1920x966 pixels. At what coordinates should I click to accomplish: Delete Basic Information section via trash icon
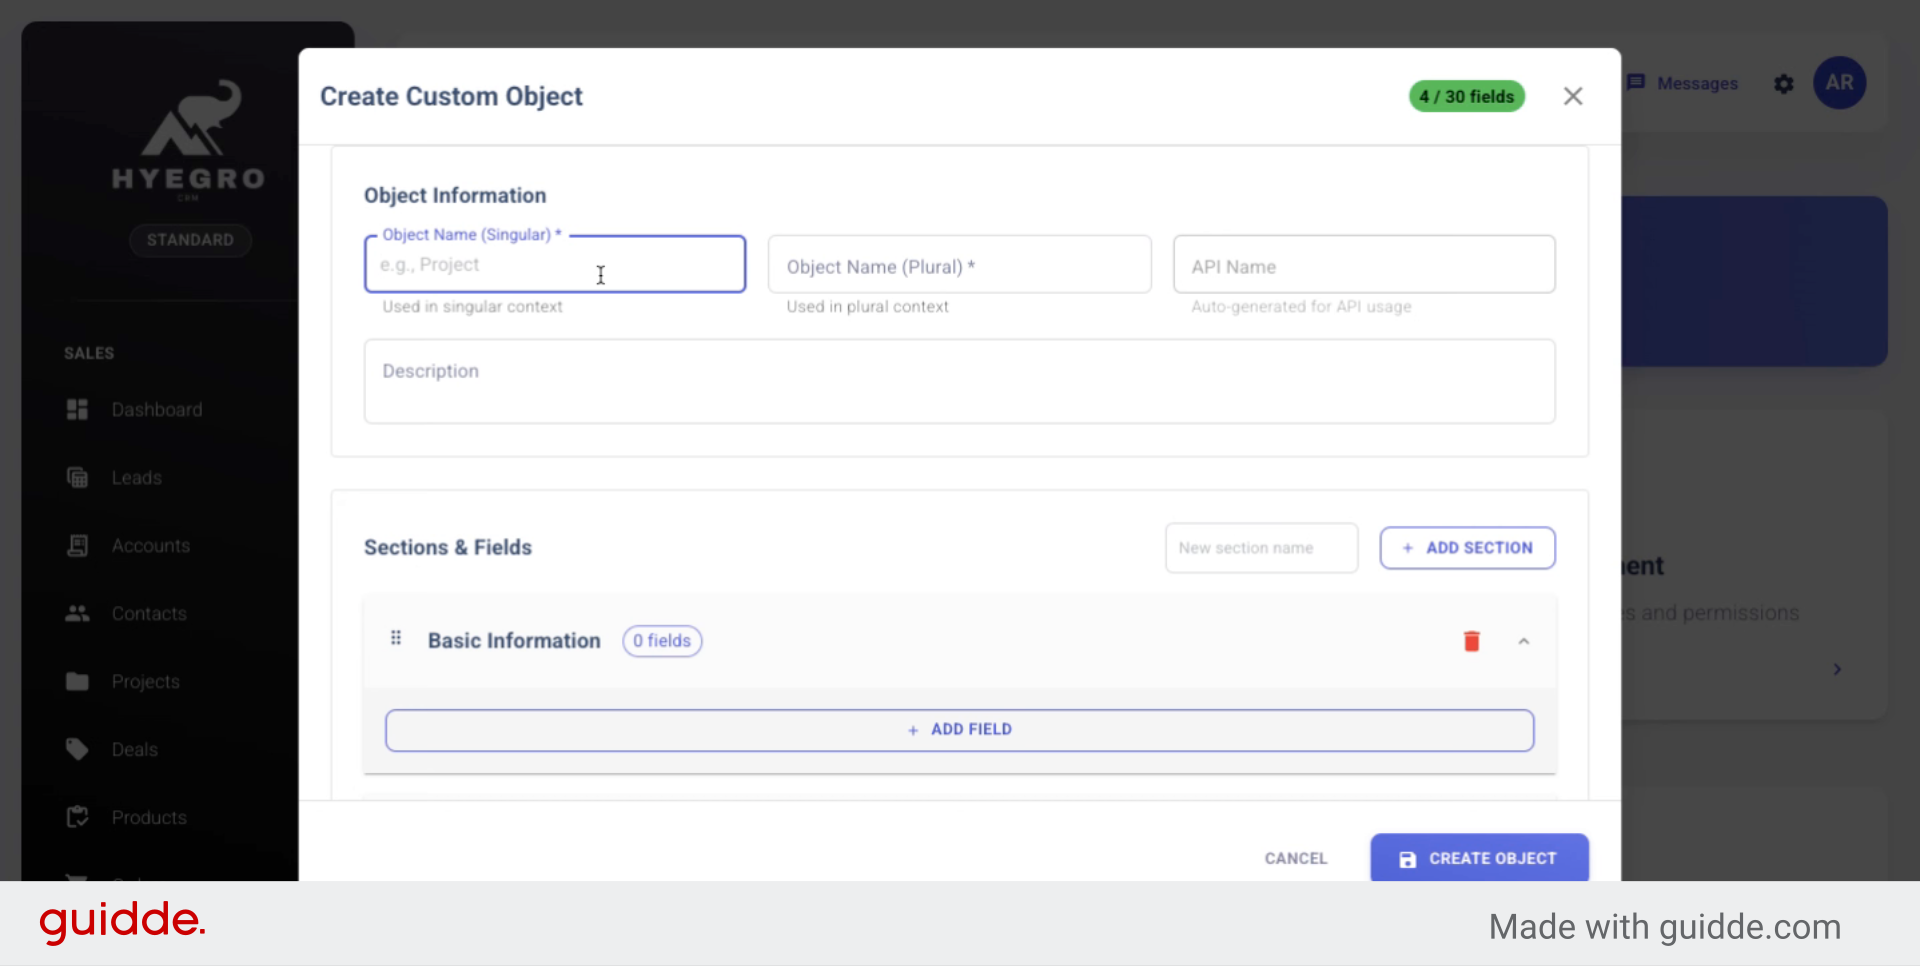click(1471, 641)
